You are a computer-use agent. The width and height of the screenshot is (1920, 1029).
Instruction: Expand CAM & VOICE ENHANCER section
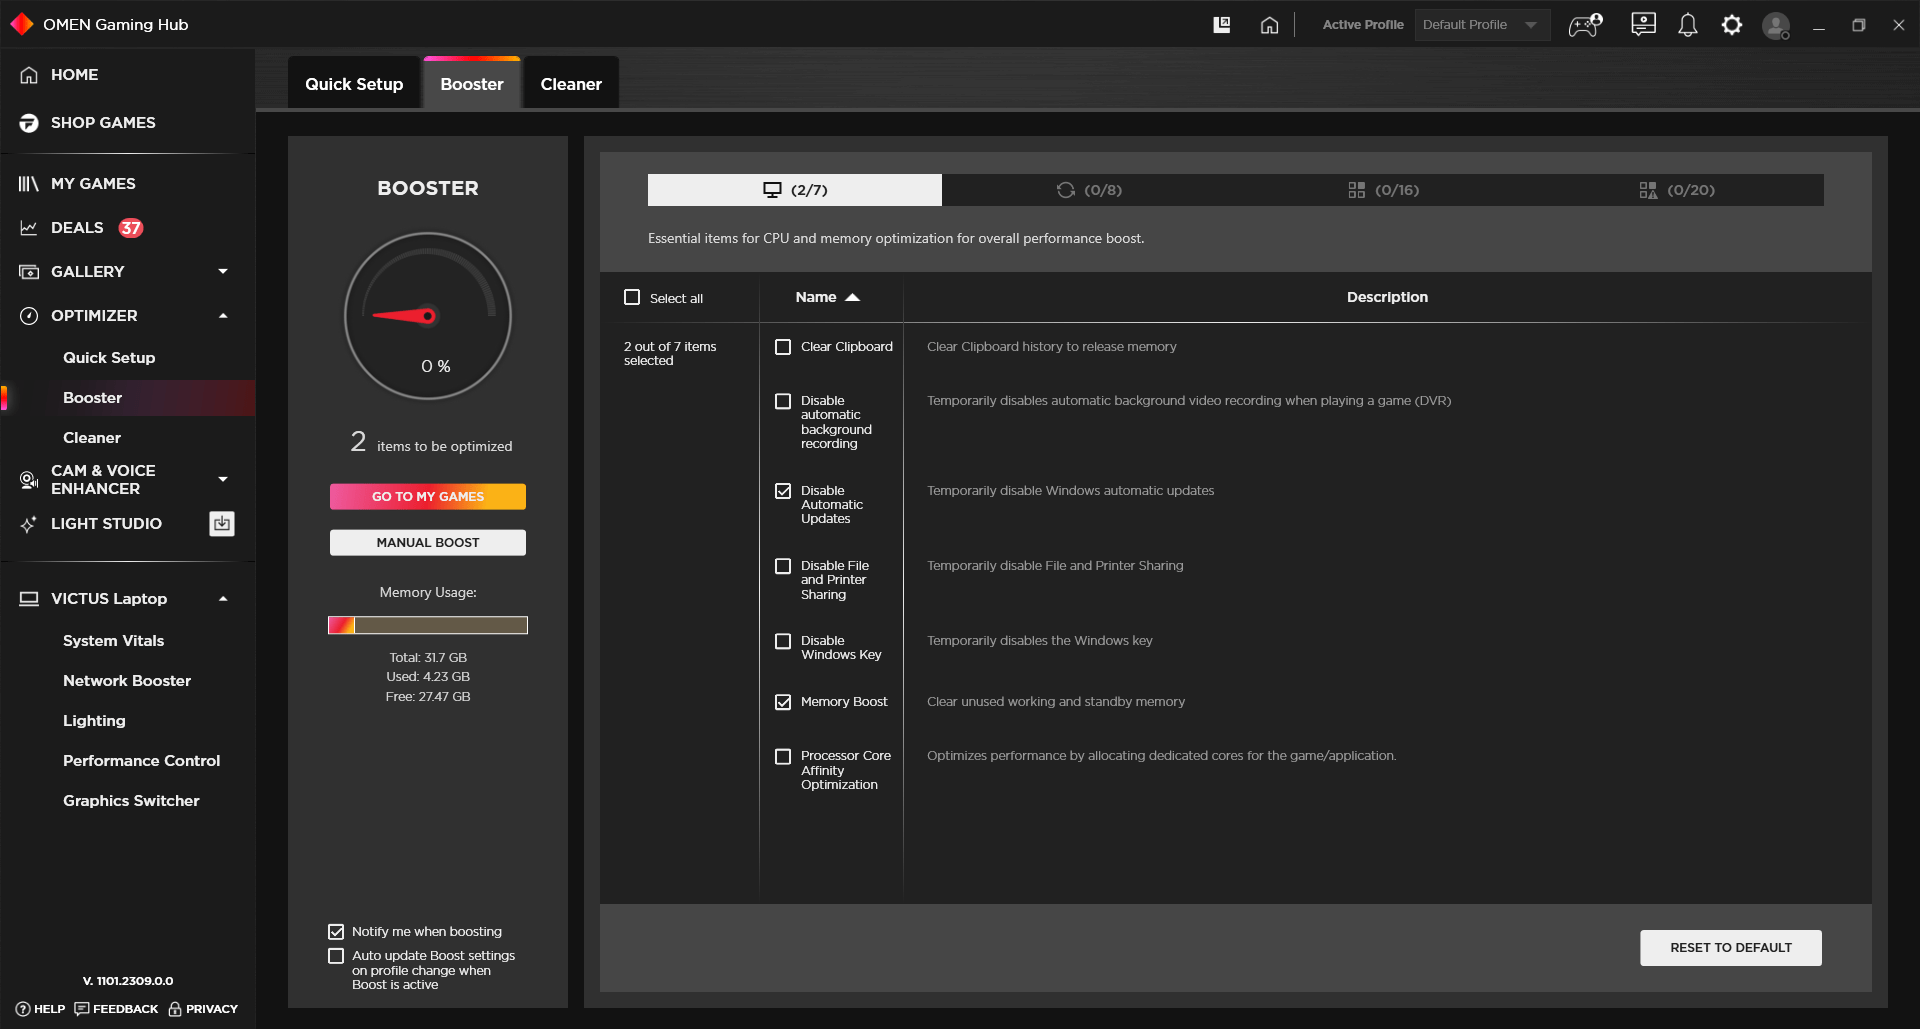coord(223,480)
